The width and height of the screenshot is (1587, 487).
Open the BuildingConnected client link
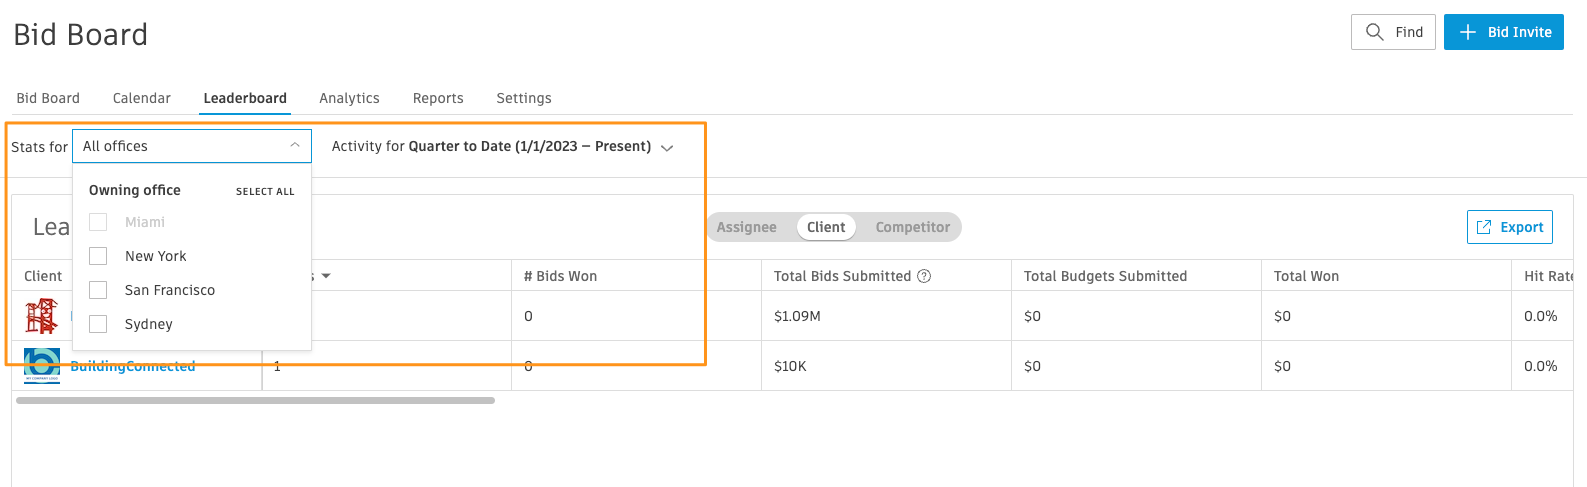click(x=133, y=366)
